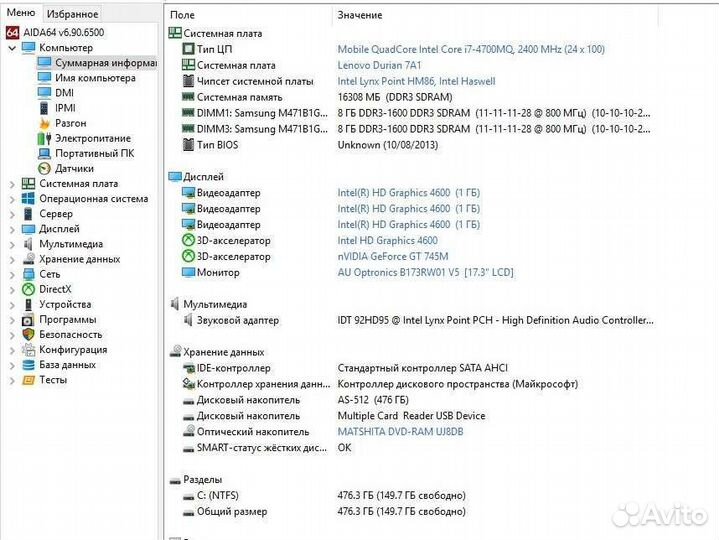Image resolution: width=719 pixels, height=540 pixels.
Task: Collapse the Компьютер tree node
Action: click(x=12, y=48)
